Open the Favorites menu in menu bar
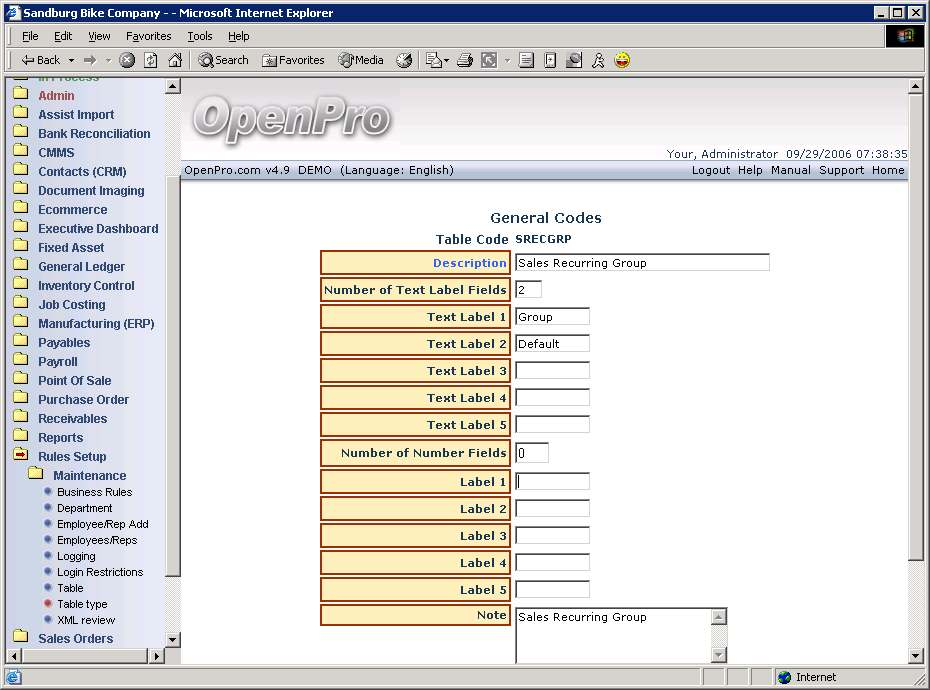Viewport: 930px width, 690px height. 148,36
